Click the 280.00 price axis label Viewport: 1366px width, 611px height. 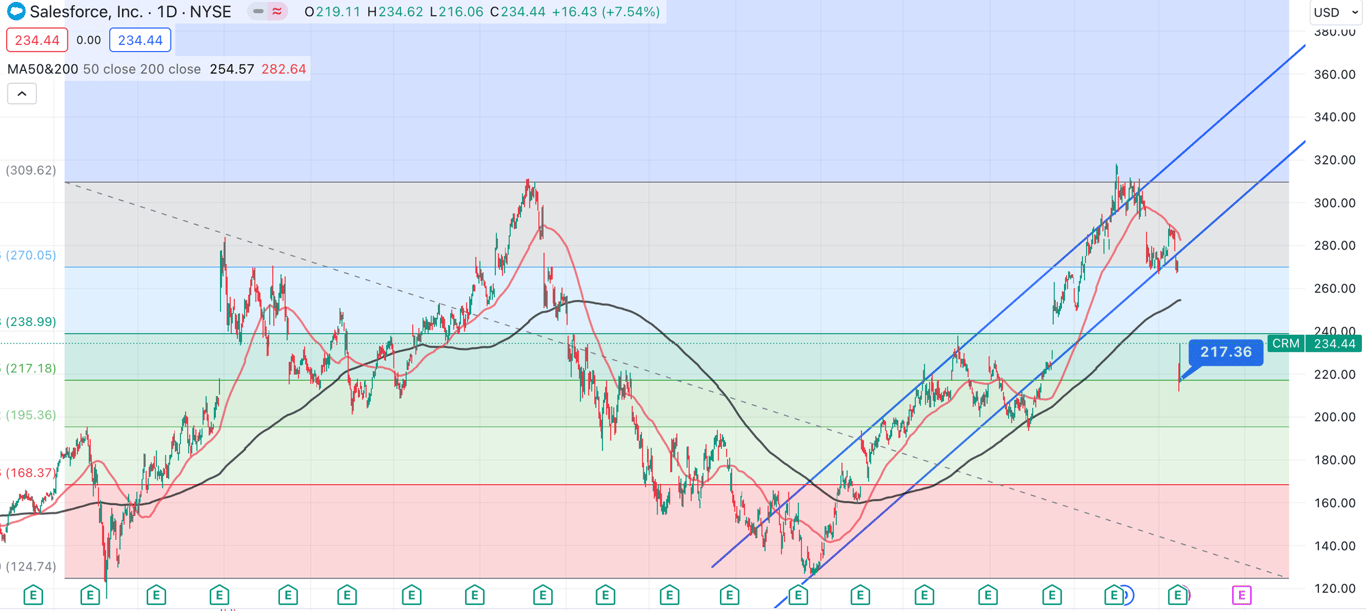pyautogui.click(x=1335, y=245)
